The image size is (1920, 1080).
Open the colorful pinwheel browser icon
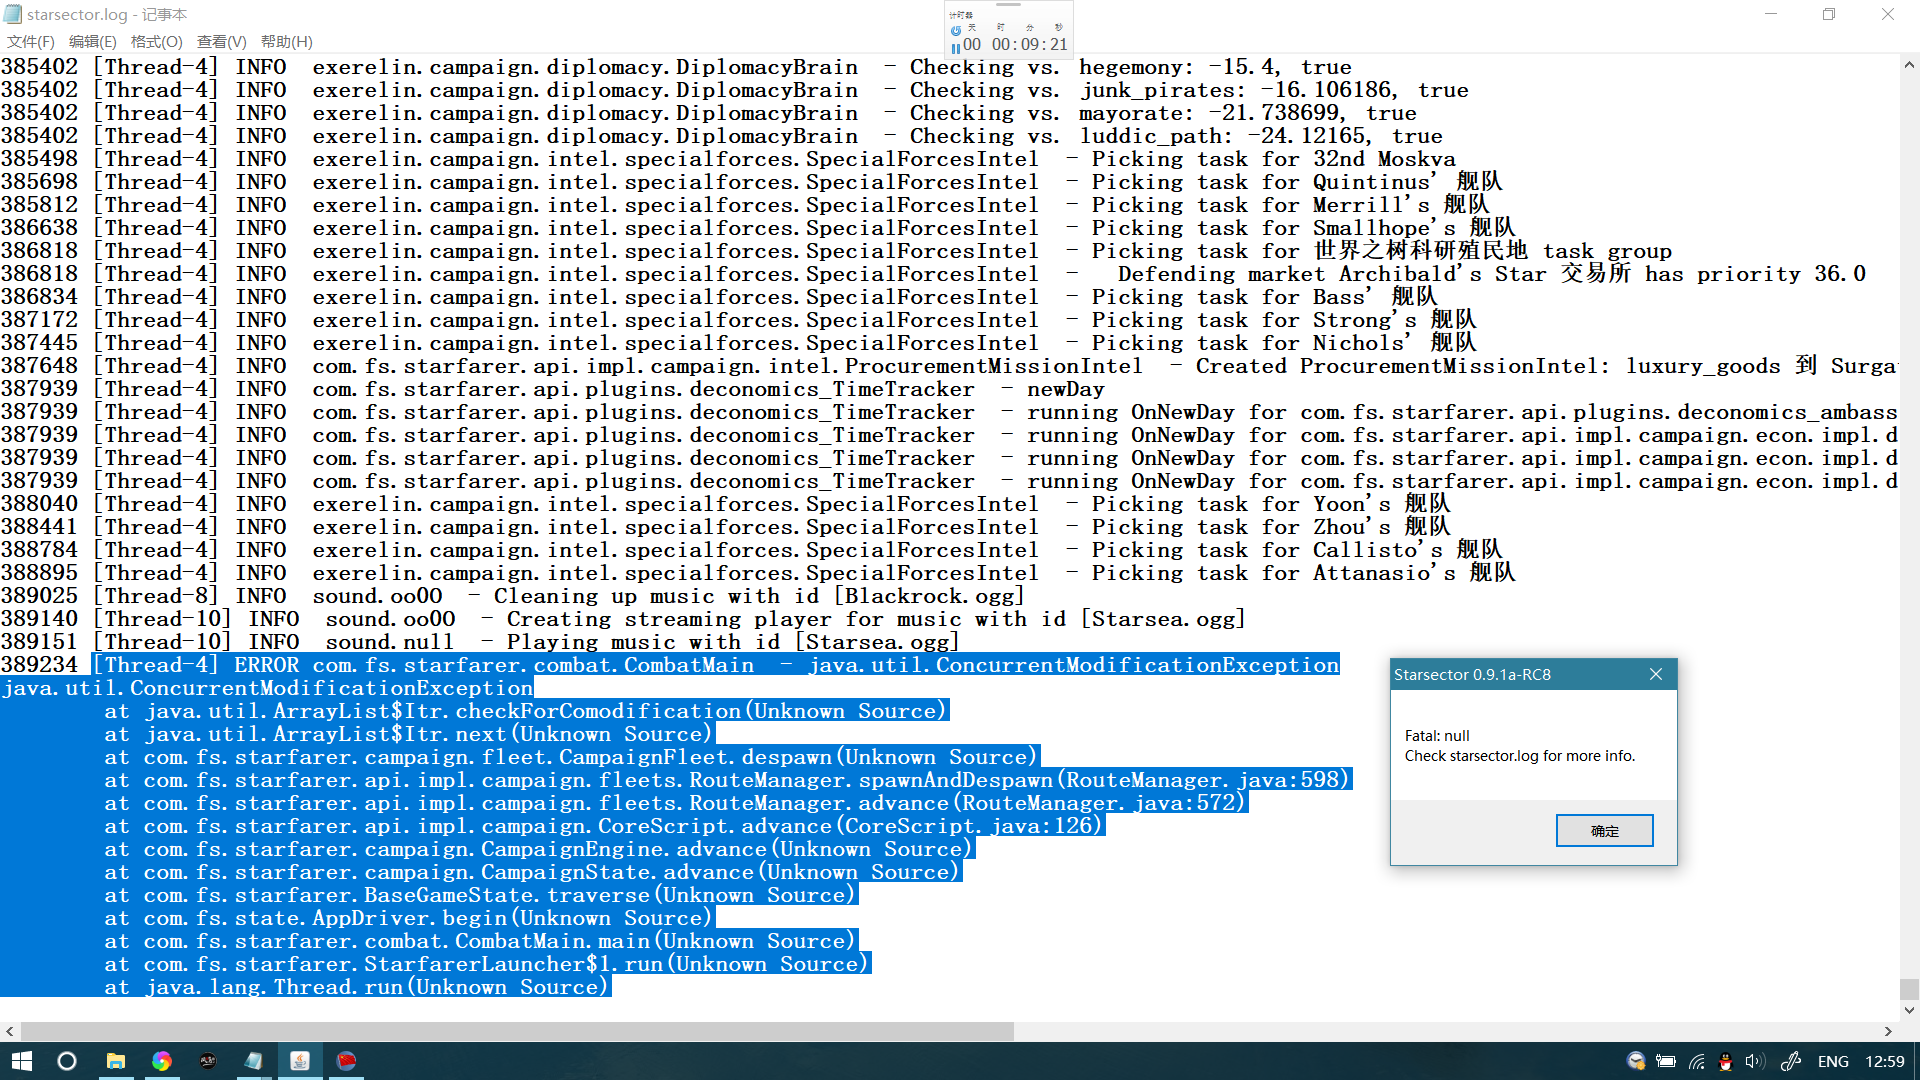pos(162,1061)
